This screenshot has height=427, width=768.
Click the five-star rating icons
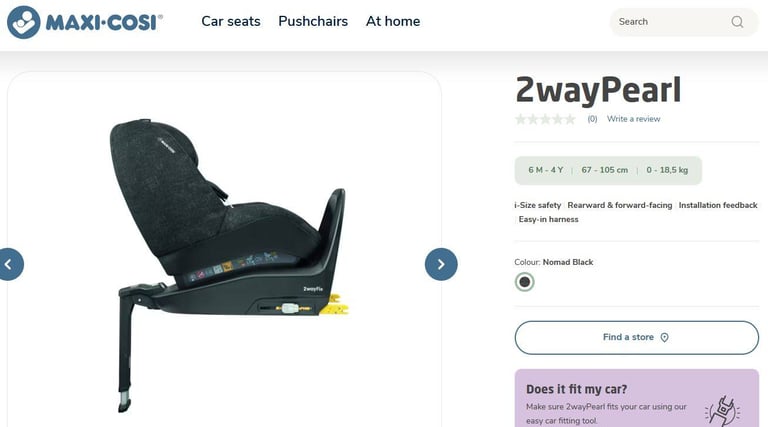(x=545, y=119)
